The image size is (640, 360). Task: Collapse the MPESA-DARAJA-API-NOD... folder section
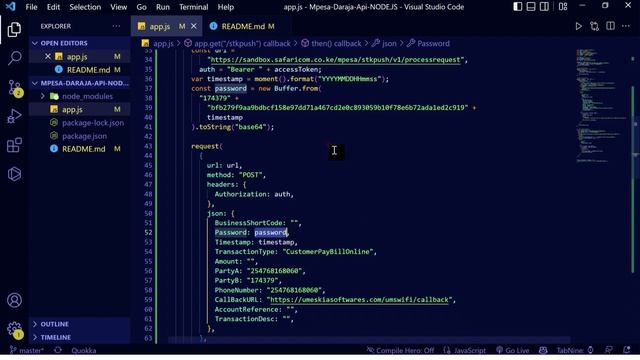pos(80,83)
